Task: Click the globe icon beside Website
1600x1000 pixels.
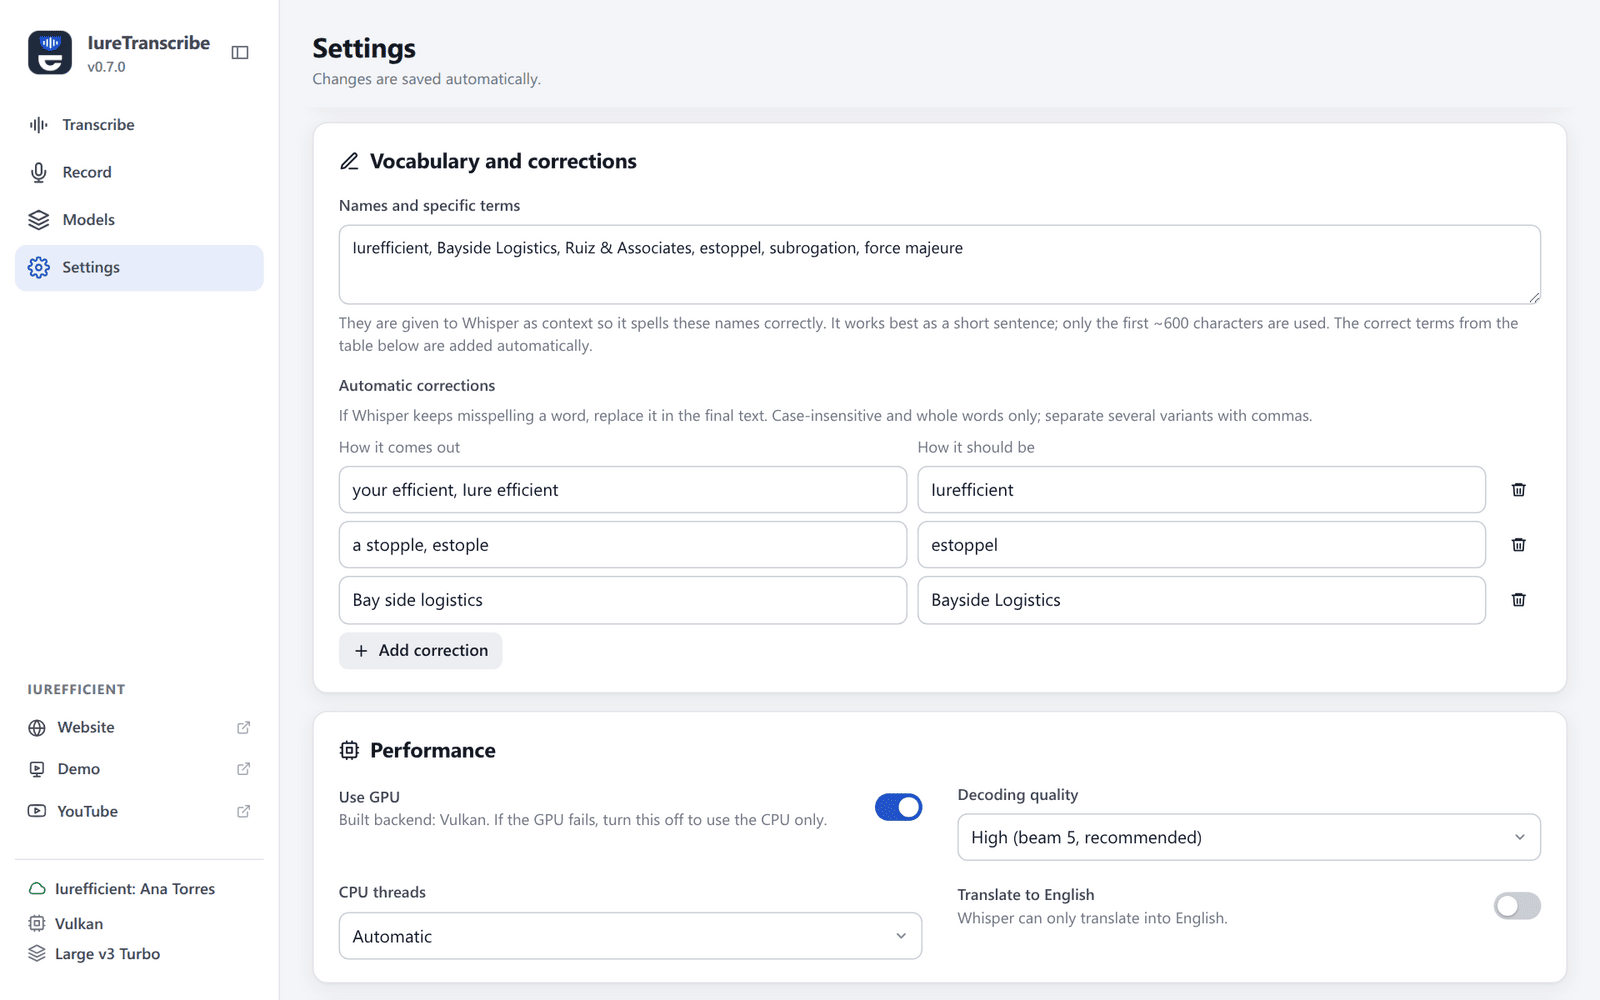Action: [x=37, y=728]
